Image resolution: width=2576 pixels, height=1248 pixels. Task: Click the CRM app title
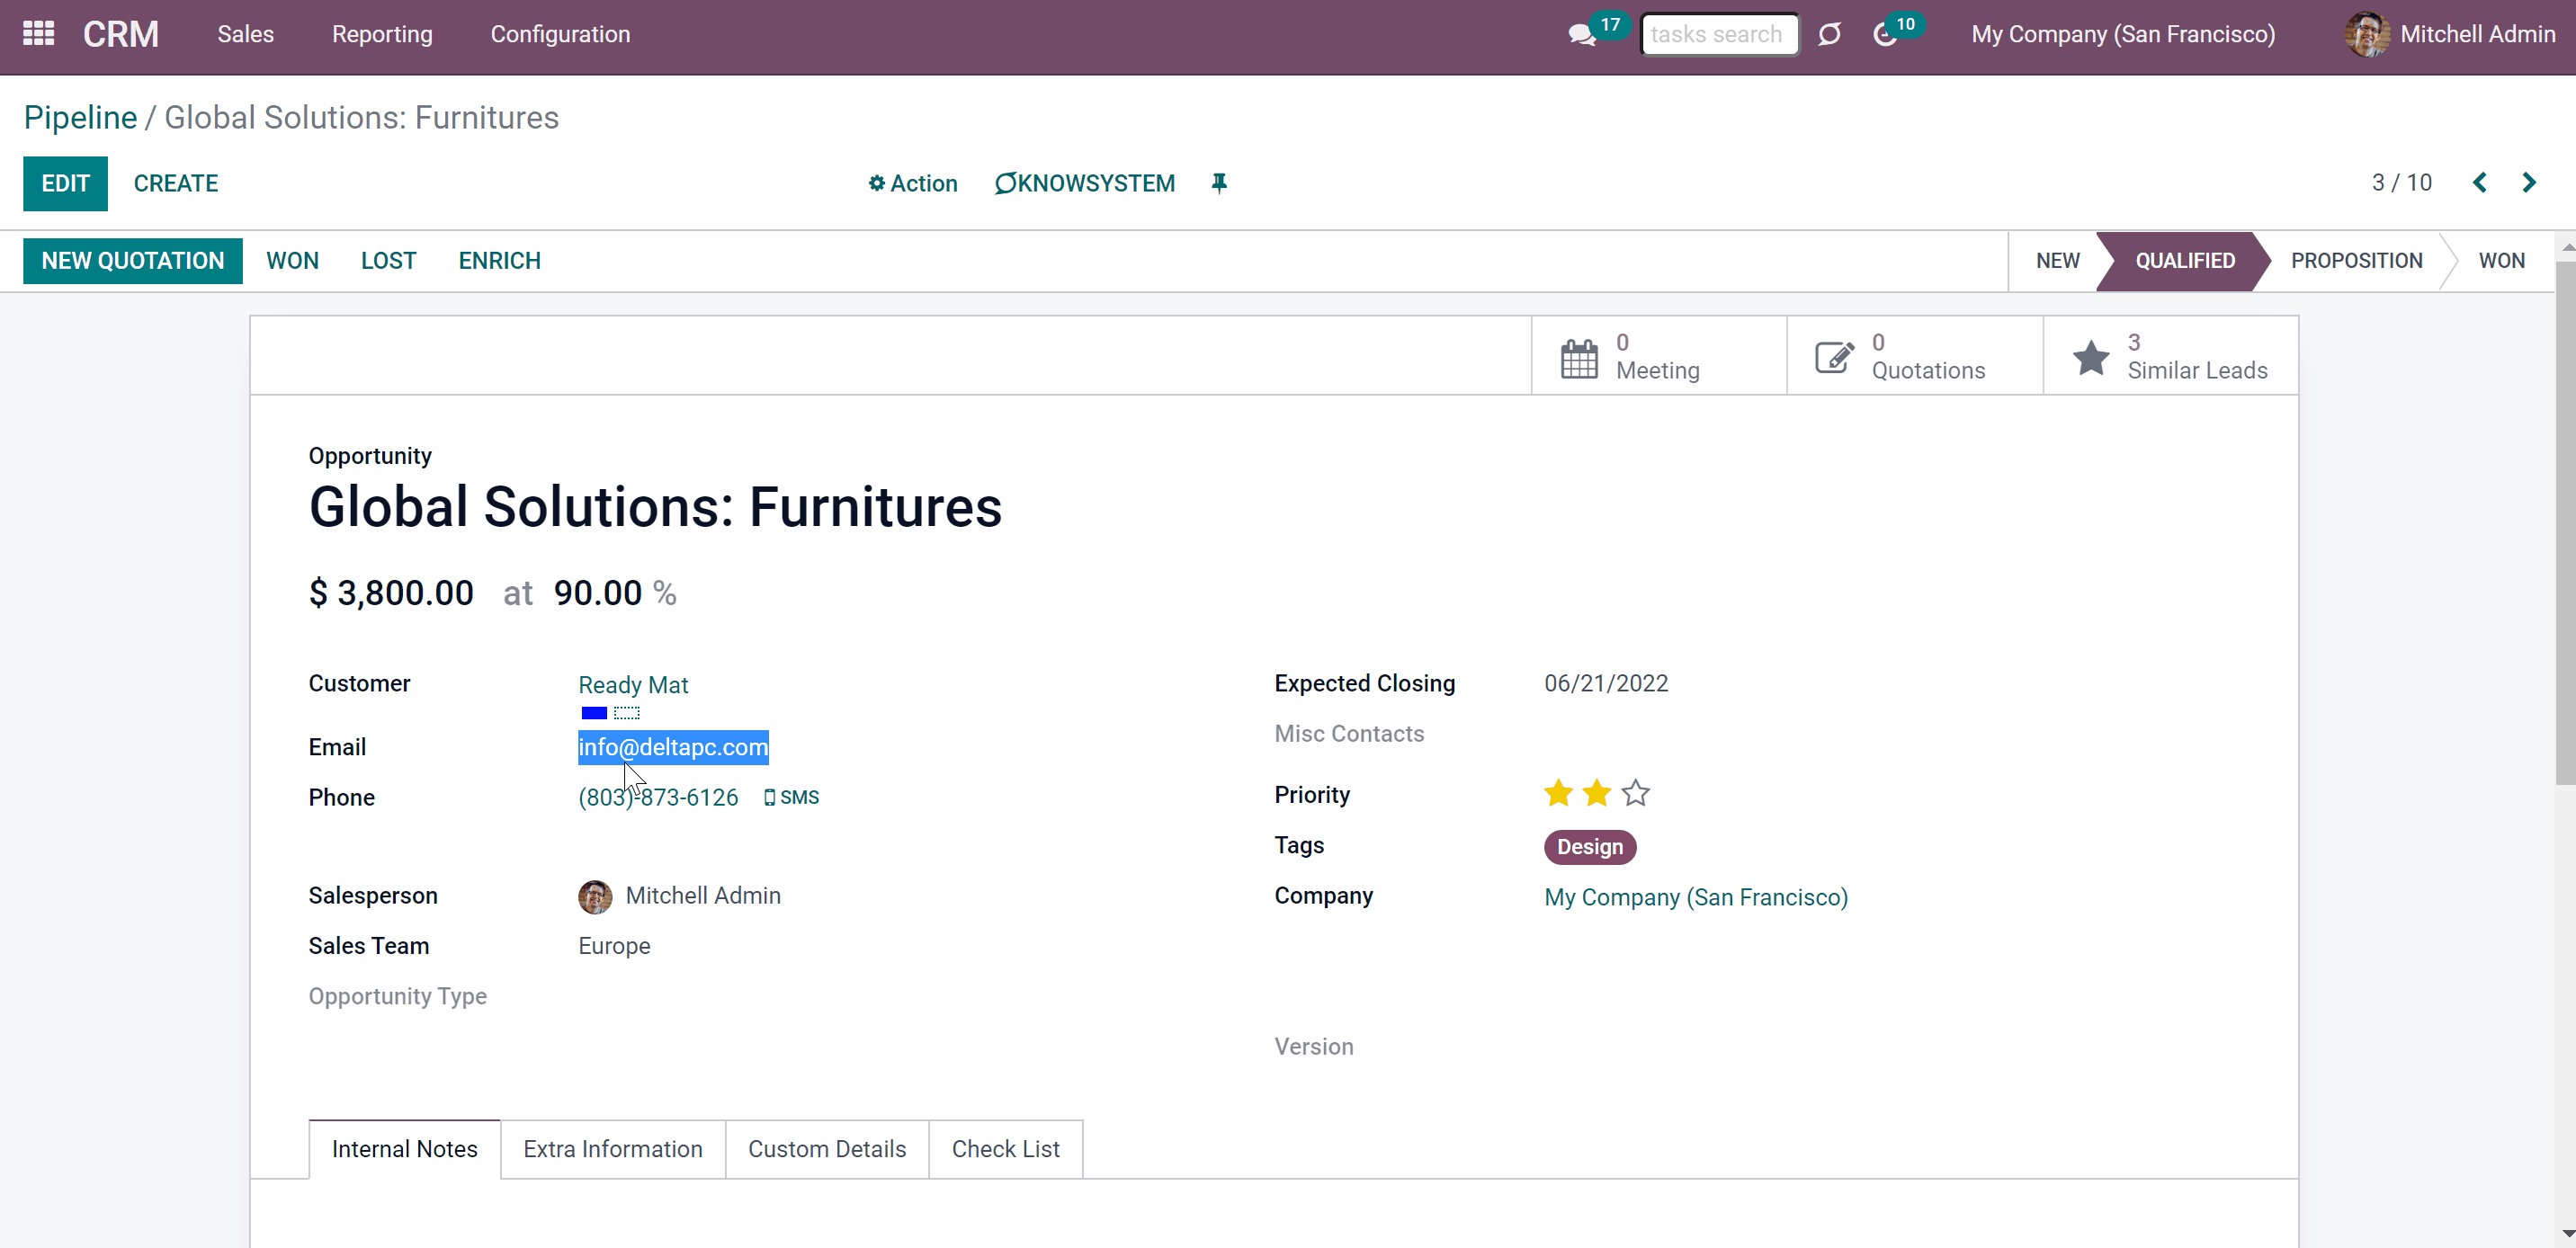(x=121, y=34)
